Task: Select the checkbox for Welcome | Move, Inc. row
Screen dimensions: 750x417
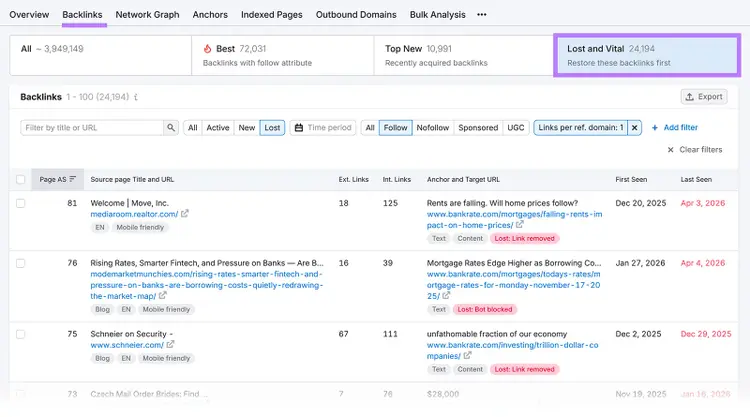Action: click(x=21, y=203)
